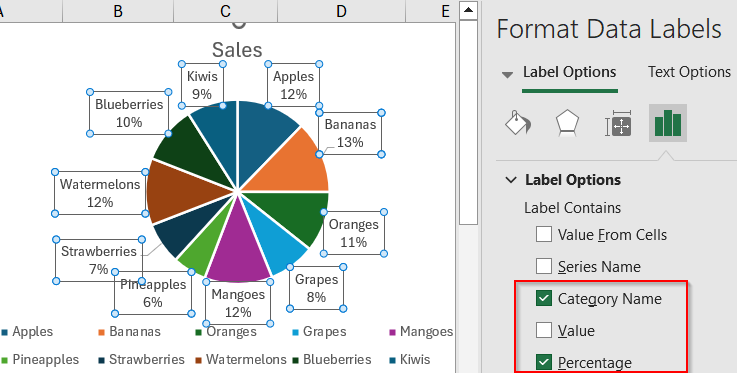Click the Pineapples legend entry

coord(40,360)
